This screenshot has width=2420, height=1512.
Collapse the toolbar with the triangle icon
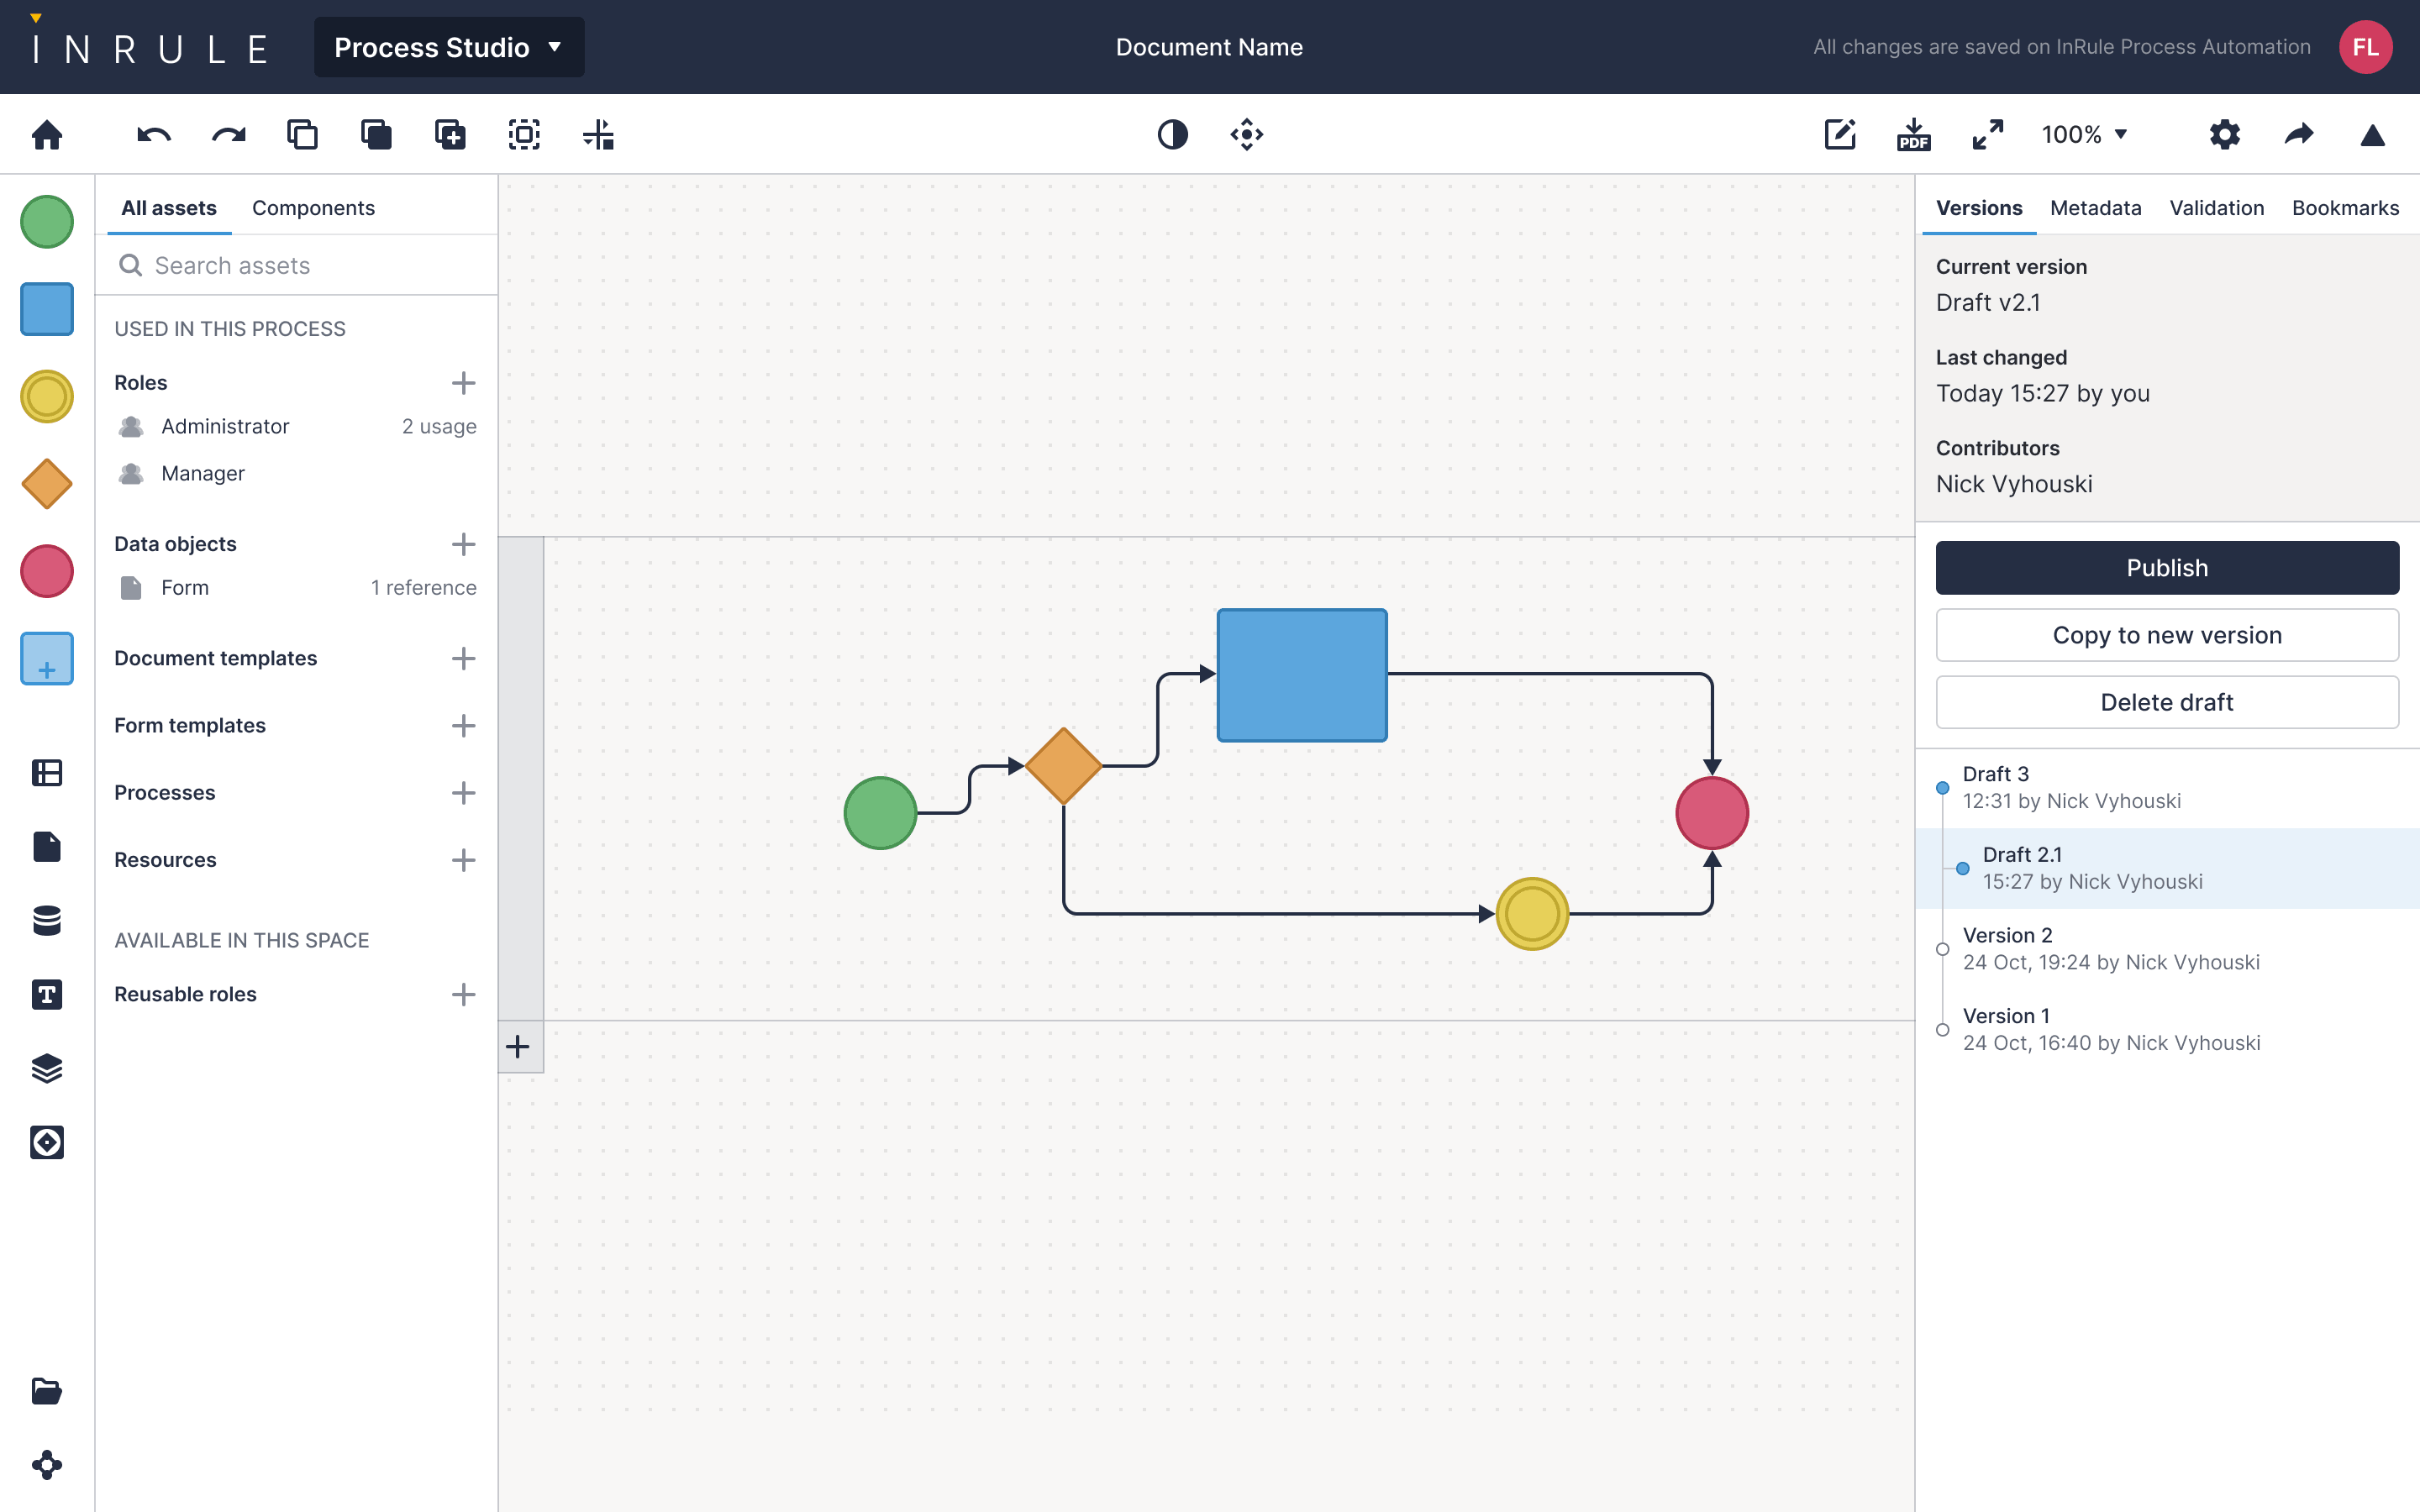click(2372, 135)
